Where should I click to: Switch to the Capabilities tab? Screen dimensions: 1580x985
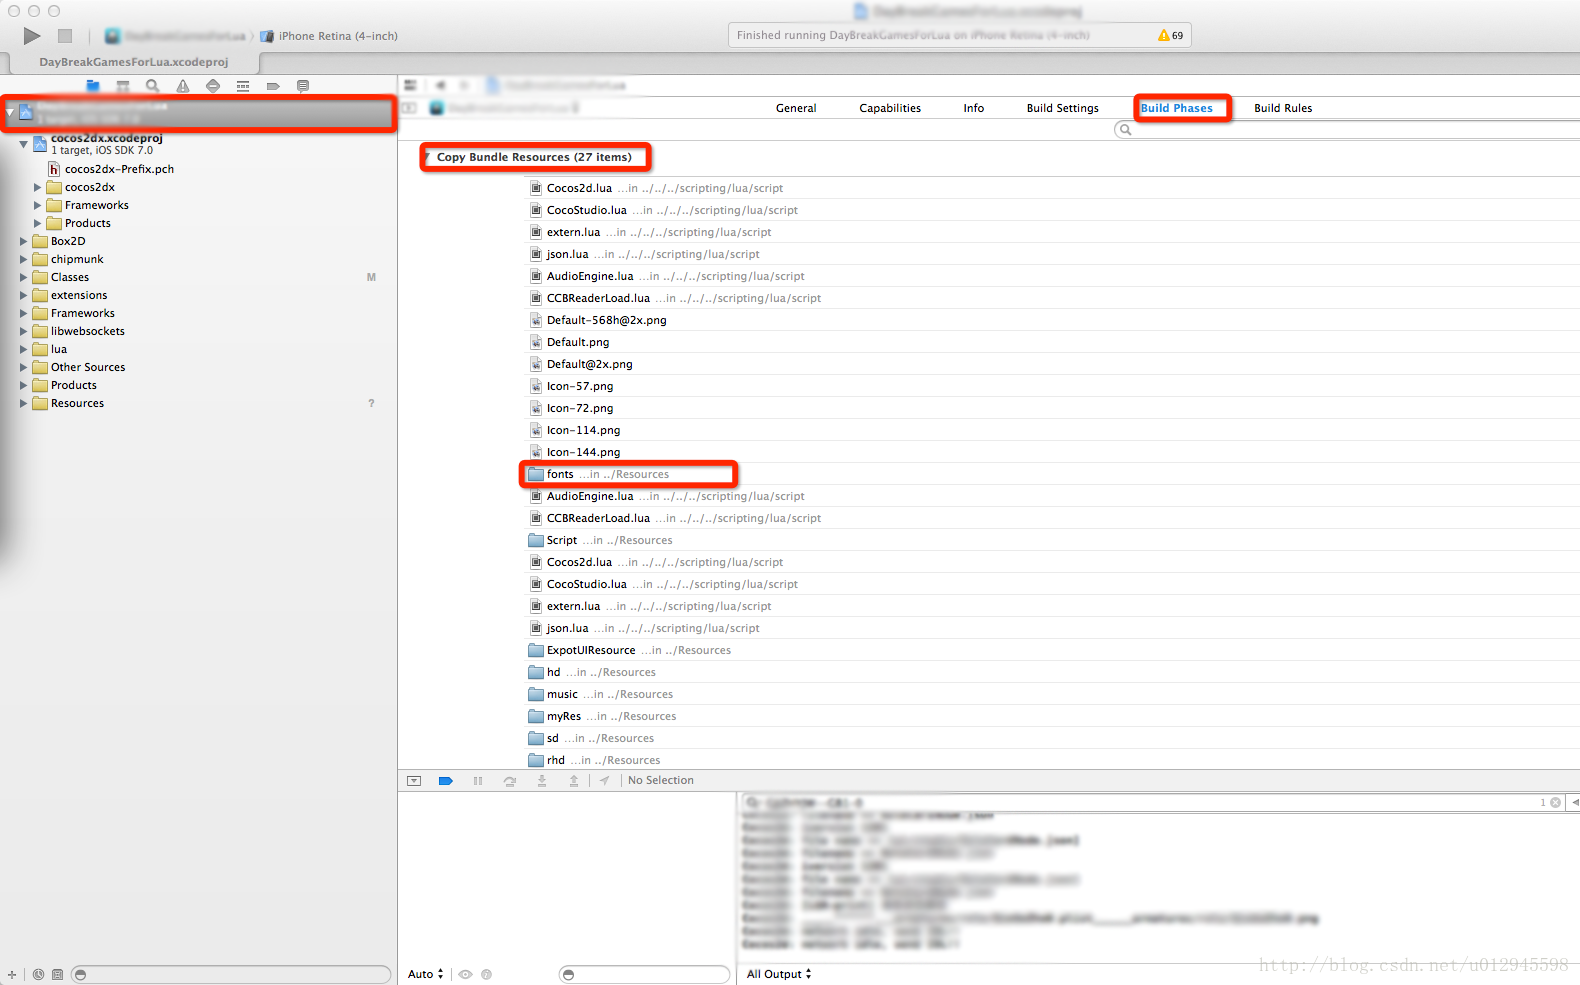coord(890,108)
